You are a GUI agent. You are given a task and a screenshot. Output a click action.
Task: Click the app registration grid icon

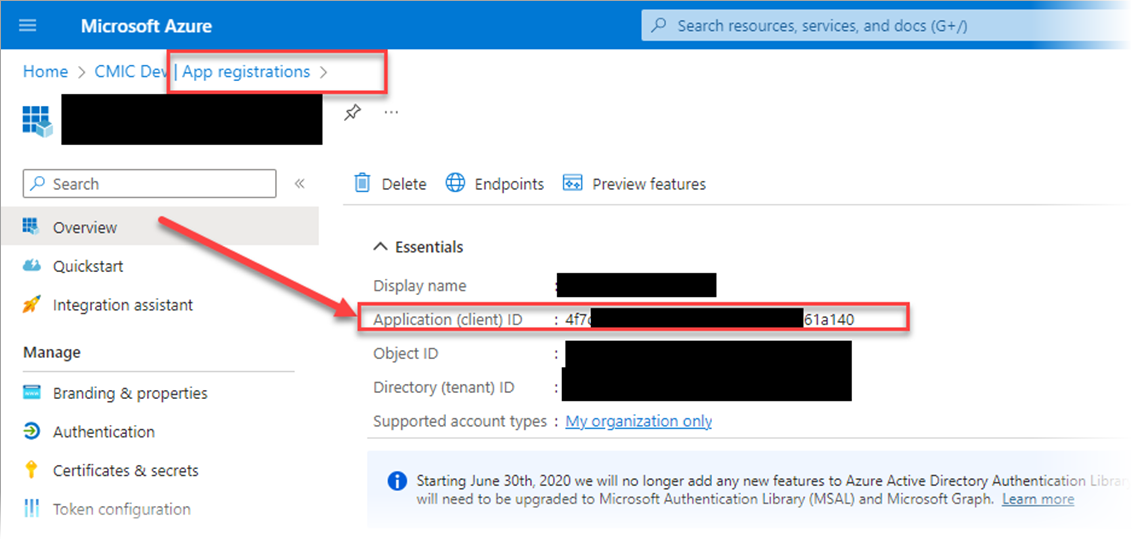[37, 121]
